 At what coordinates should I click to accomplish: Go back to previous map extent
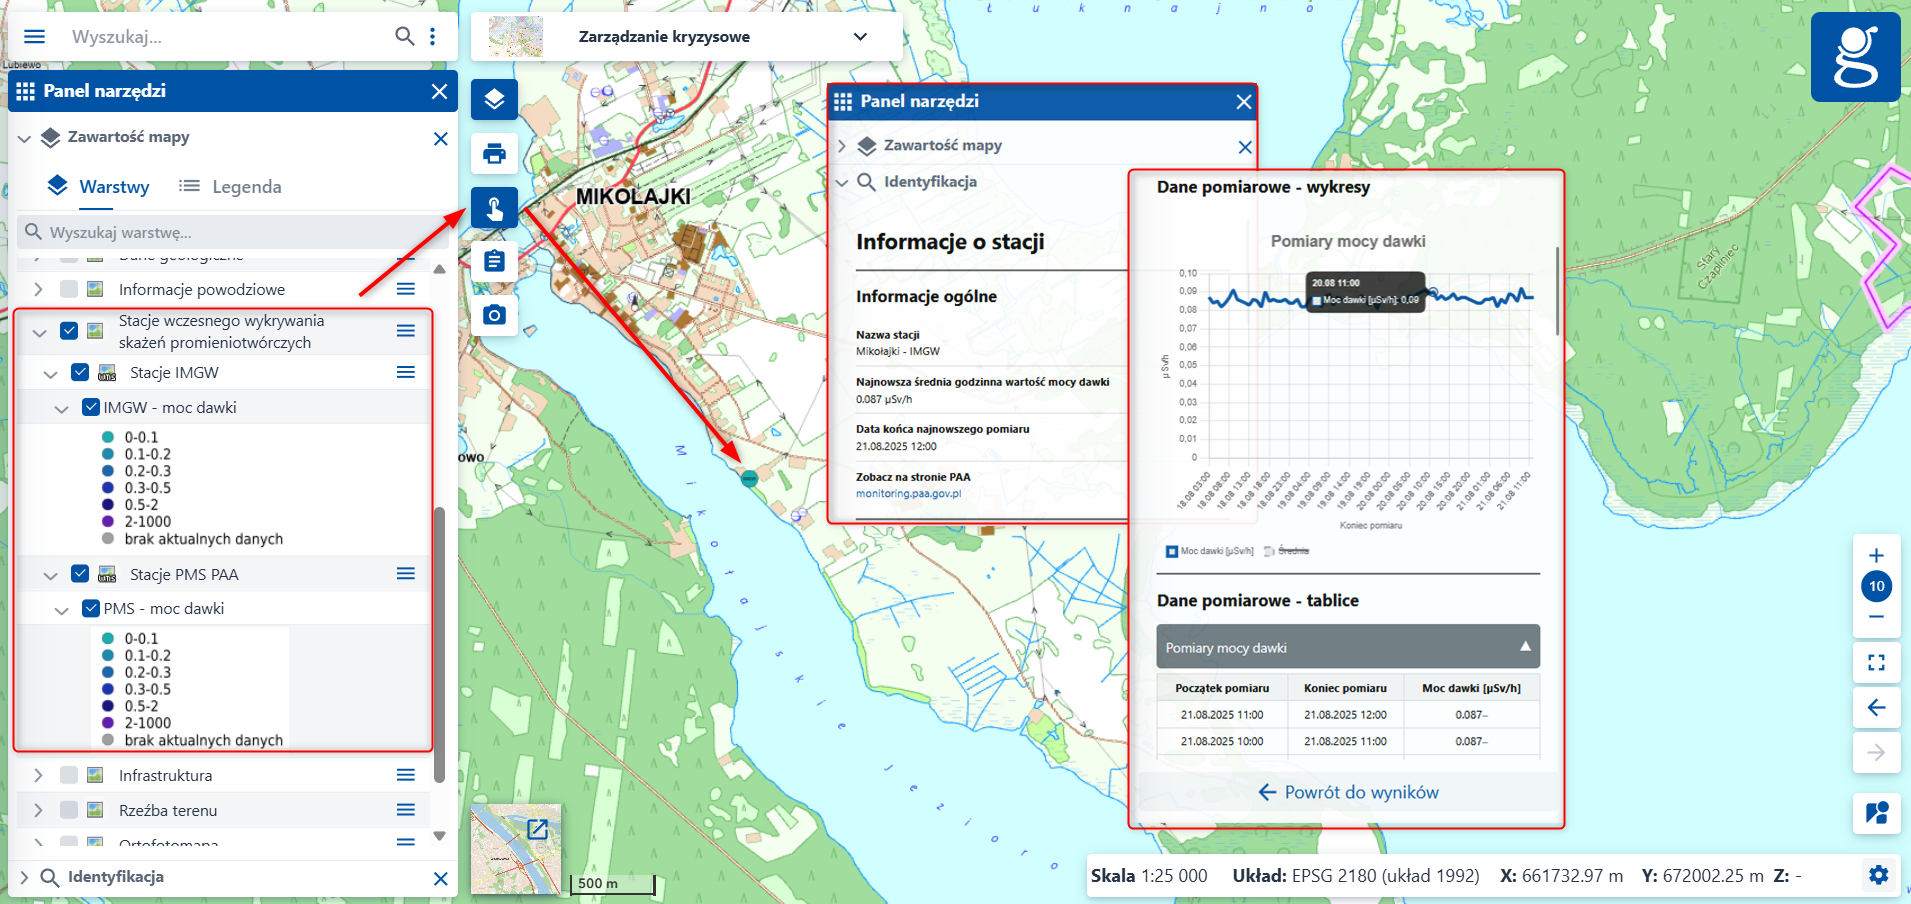pos(1876,708)
